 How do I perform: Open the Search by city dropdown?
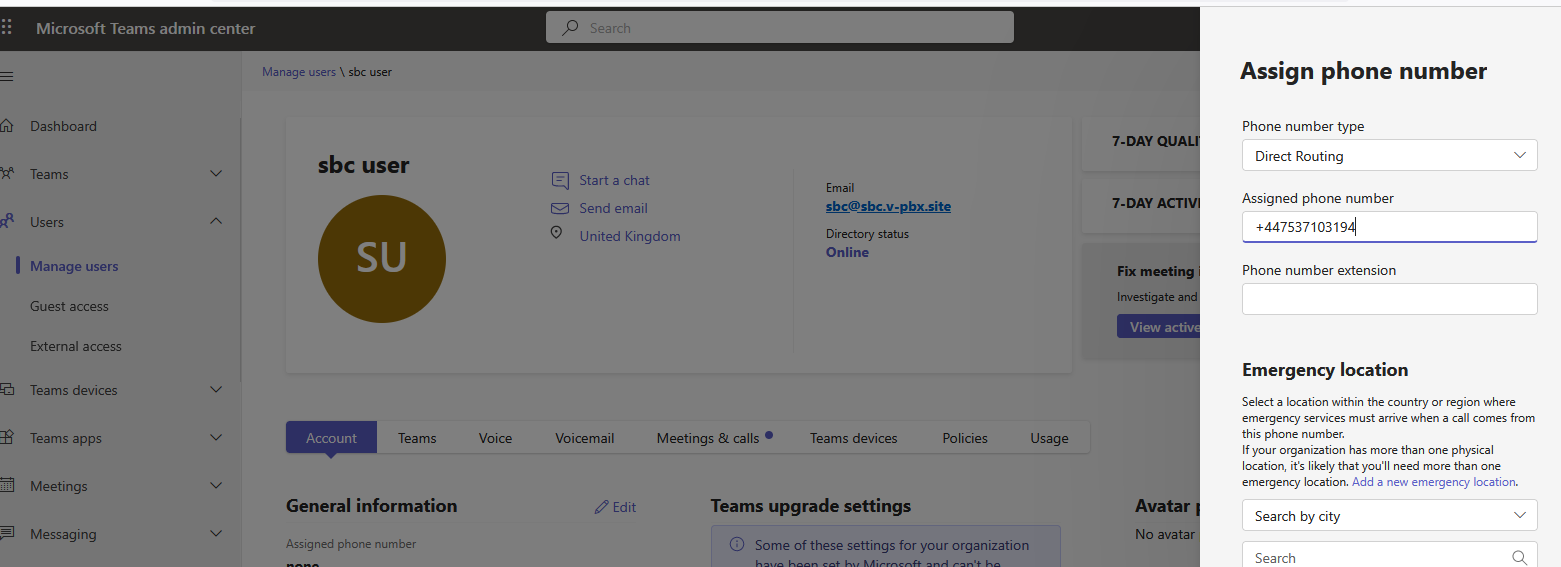pyautogui.click(x=1389, y=516)
